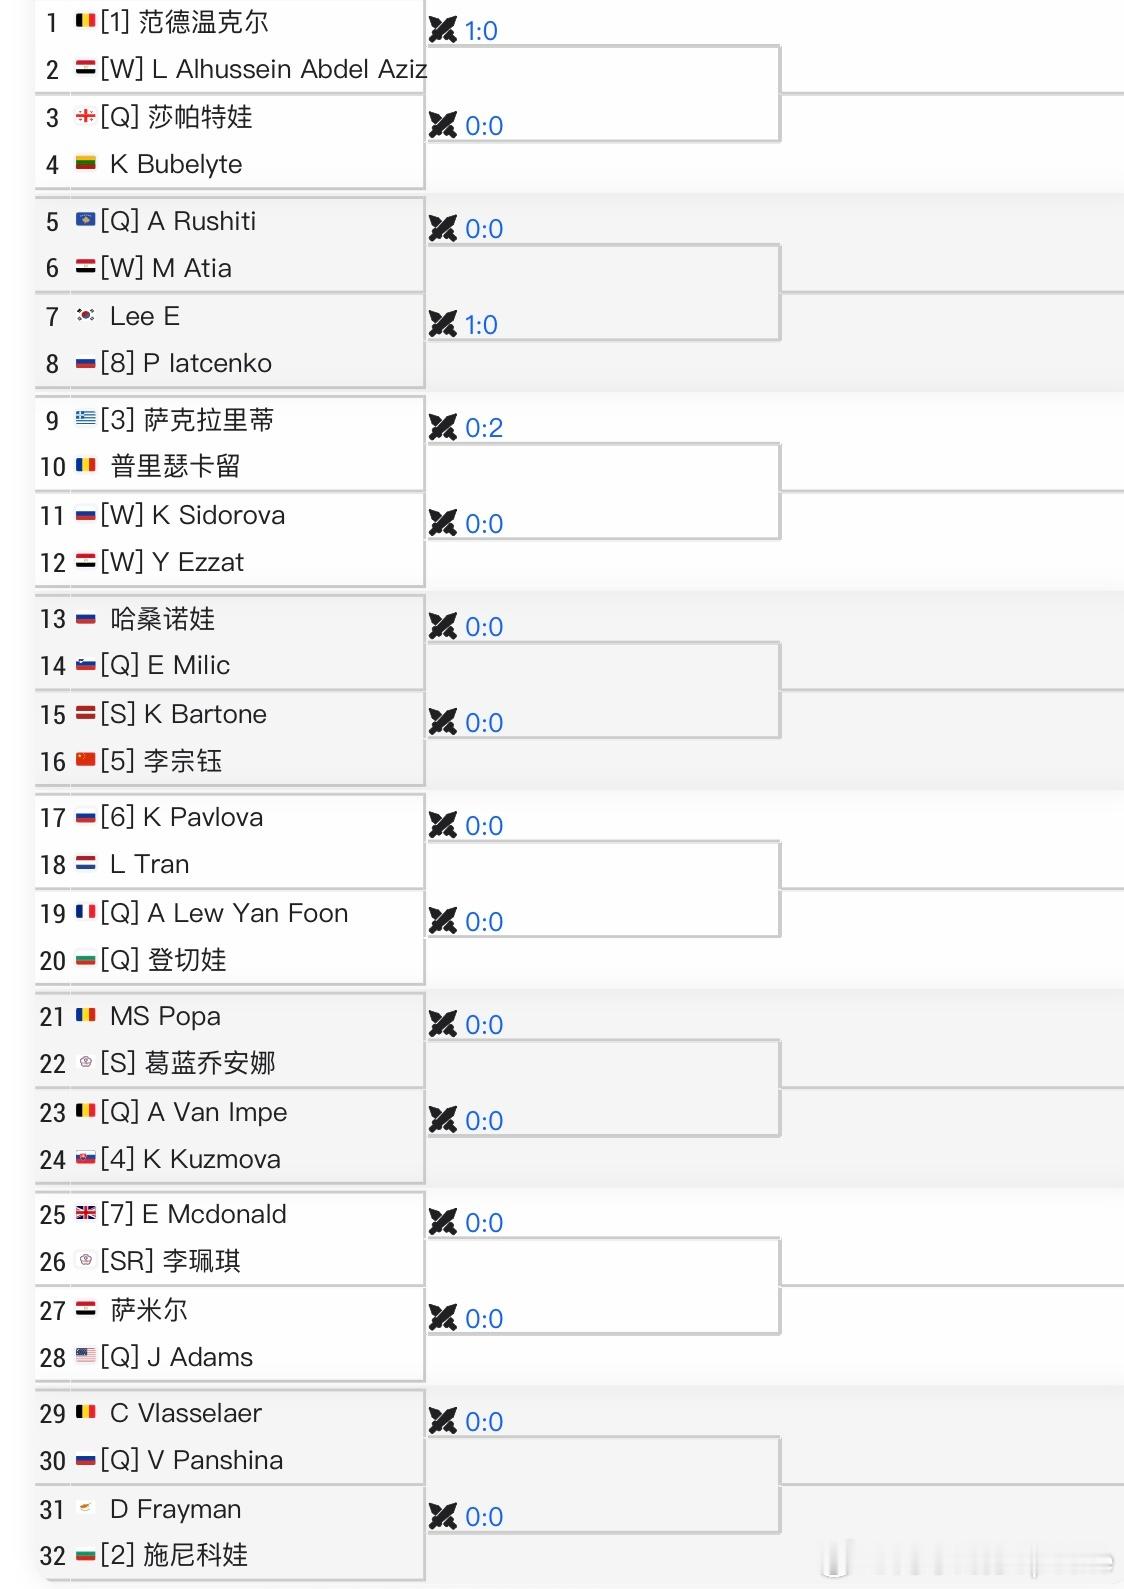Click match icon next to MS Popa

click(442, 1024)
